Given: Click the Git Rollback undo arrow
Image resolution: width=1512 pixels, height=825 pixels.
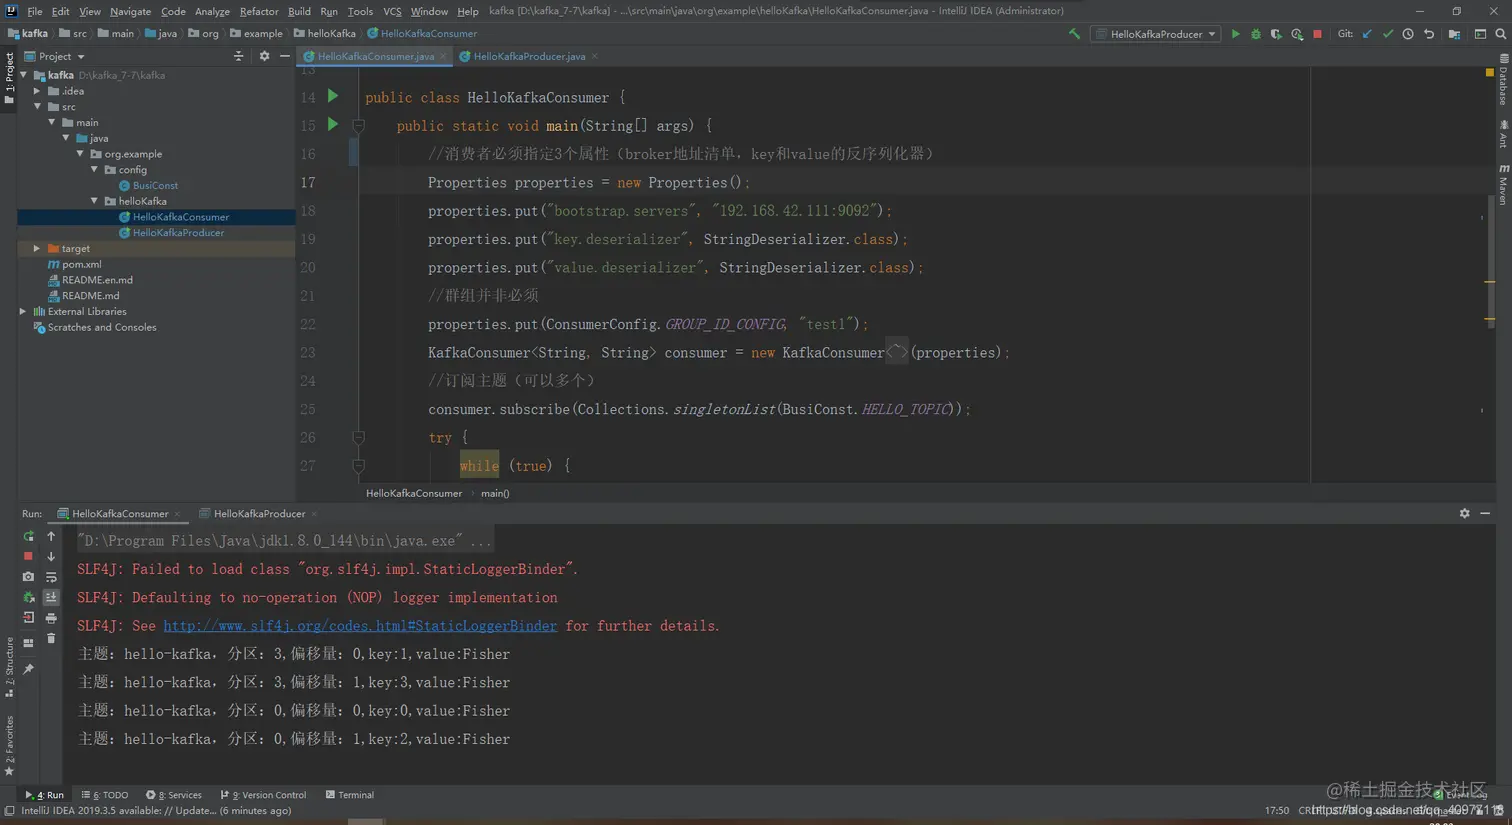Looking at the screenshot, I should (1429, 34).
